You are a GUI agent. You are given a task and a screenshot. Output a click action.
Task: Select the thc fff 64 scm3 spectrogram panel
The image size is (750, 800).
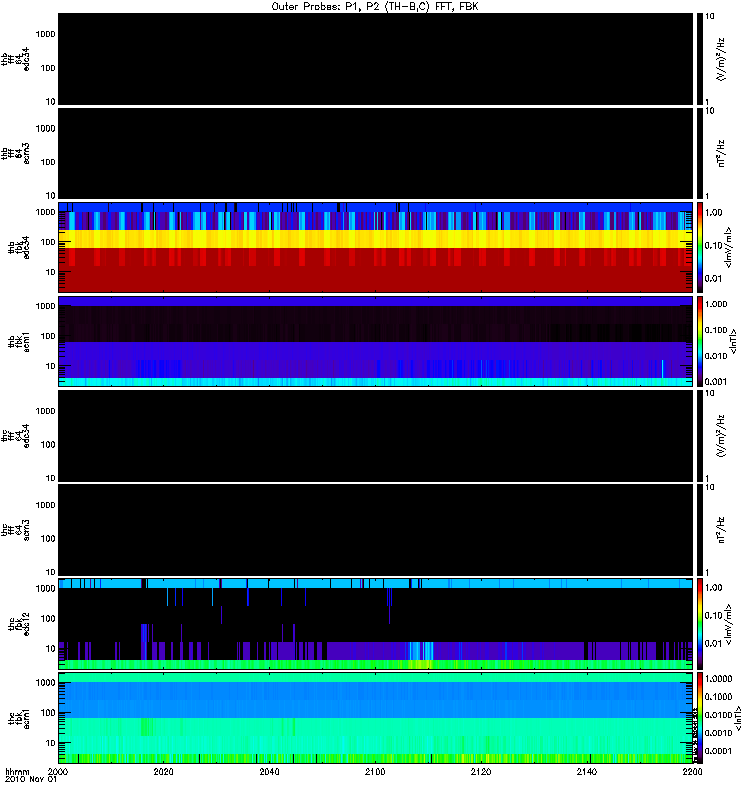point(375,530)
